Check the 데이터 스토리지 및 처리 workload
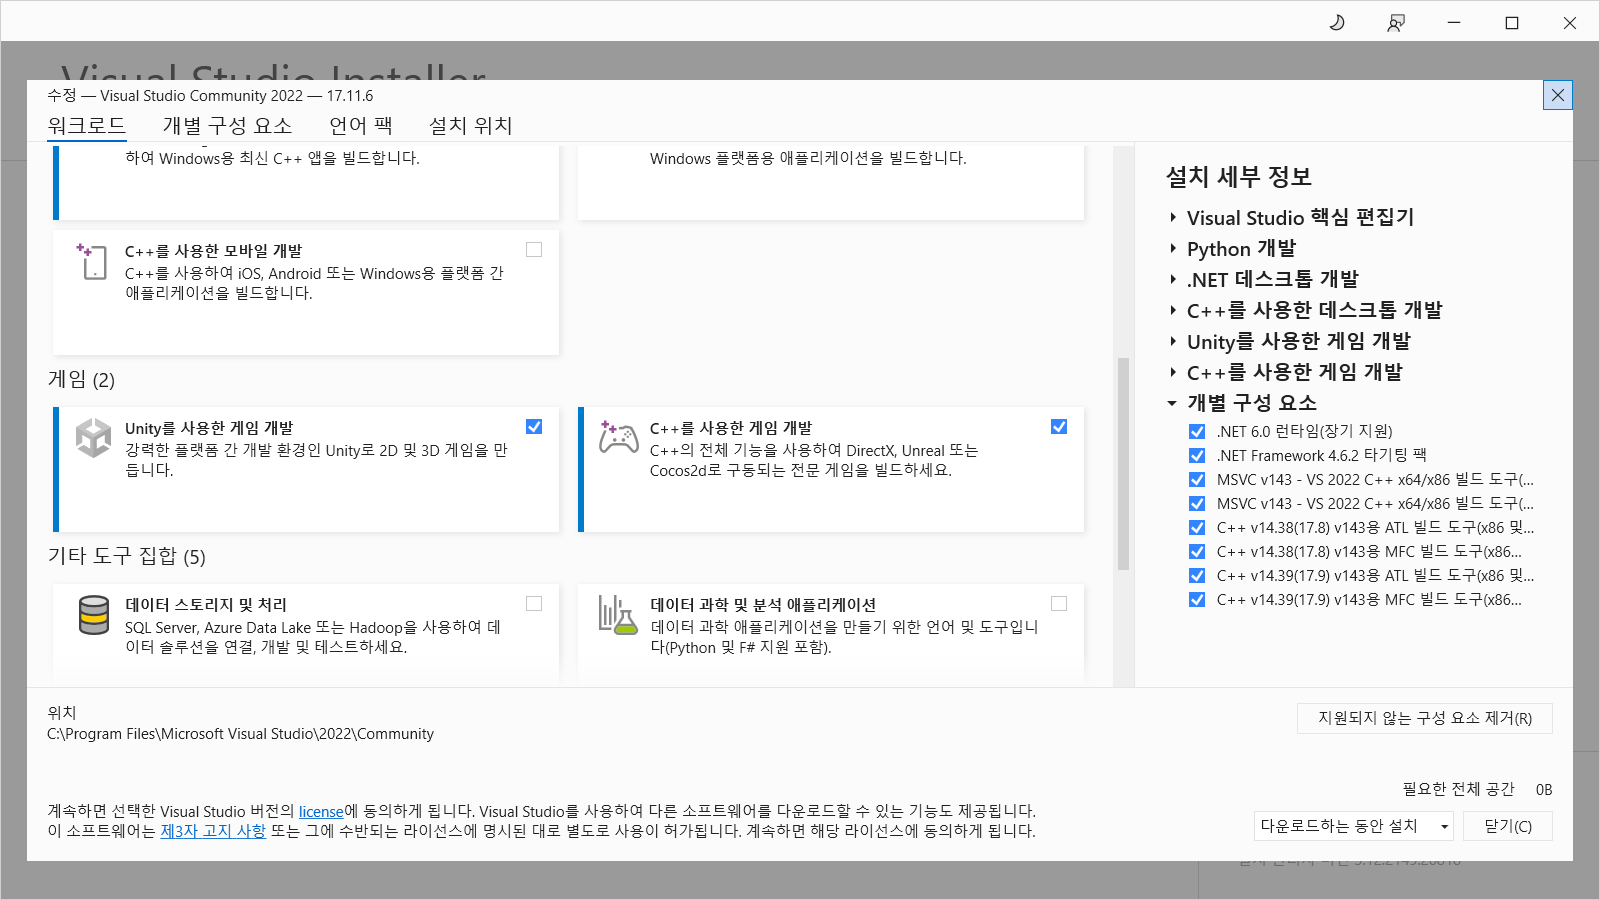The width and height of the screenshot is (1600, 900). (534, 604)
